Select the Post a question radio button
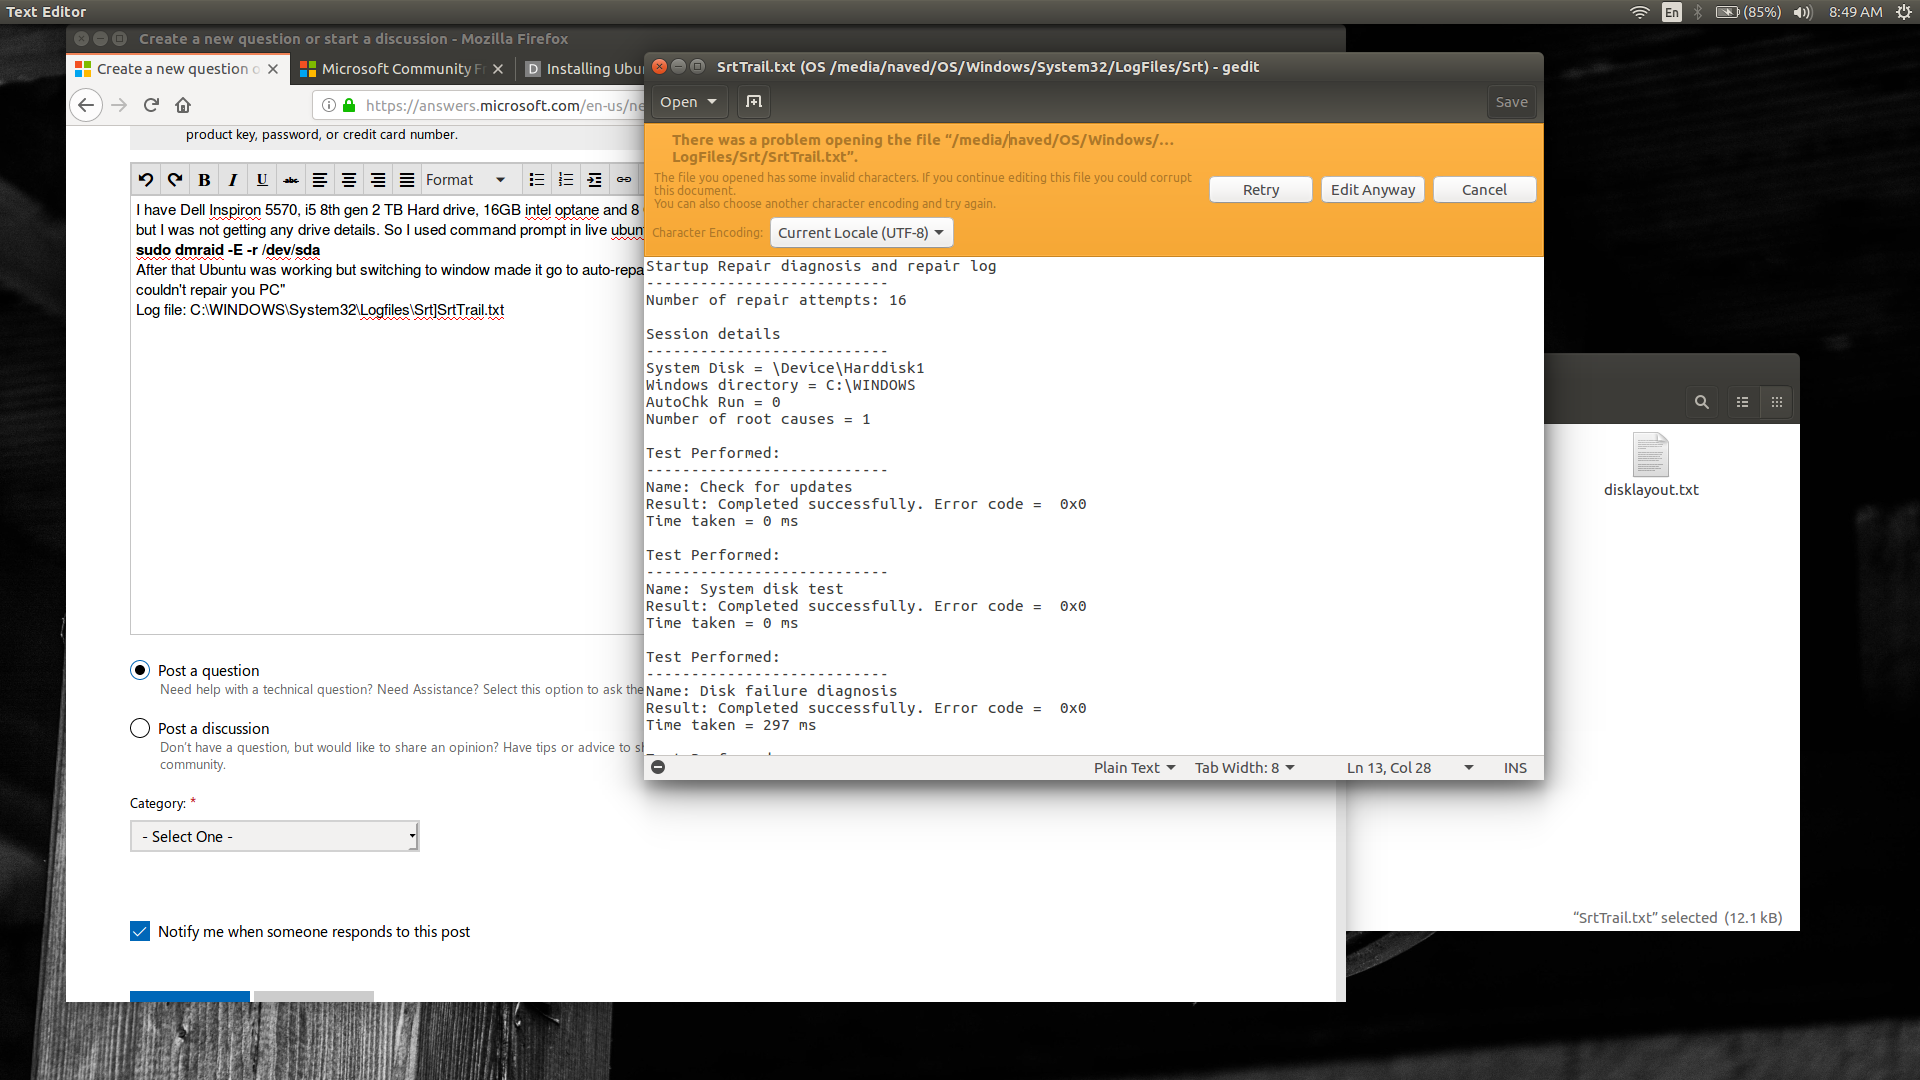Image resolution: width=1920 pixels, height=1080 pixels. [x=140, y=670]
